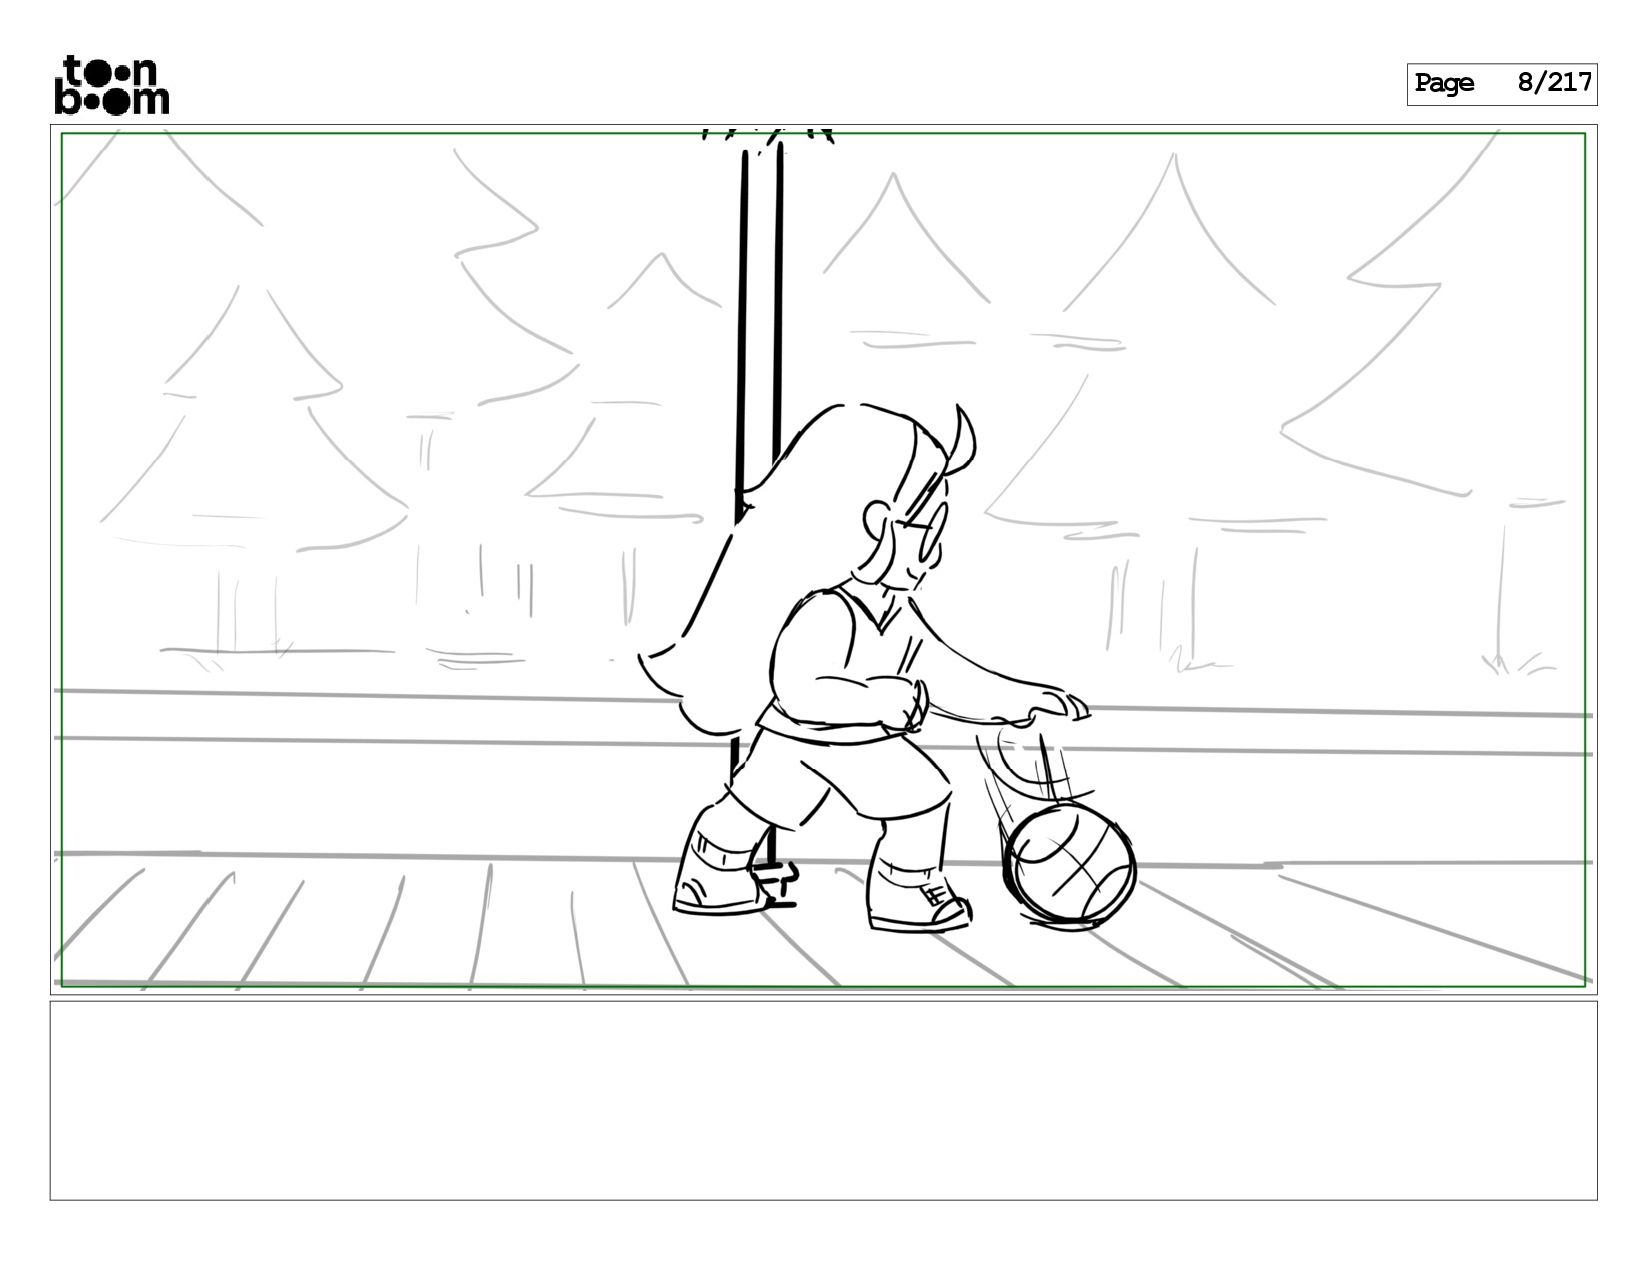The width and height of the screenshot is (1650, 1275).
Task: Click the empty caption box below panel
Action: [x=823, y=1100]
